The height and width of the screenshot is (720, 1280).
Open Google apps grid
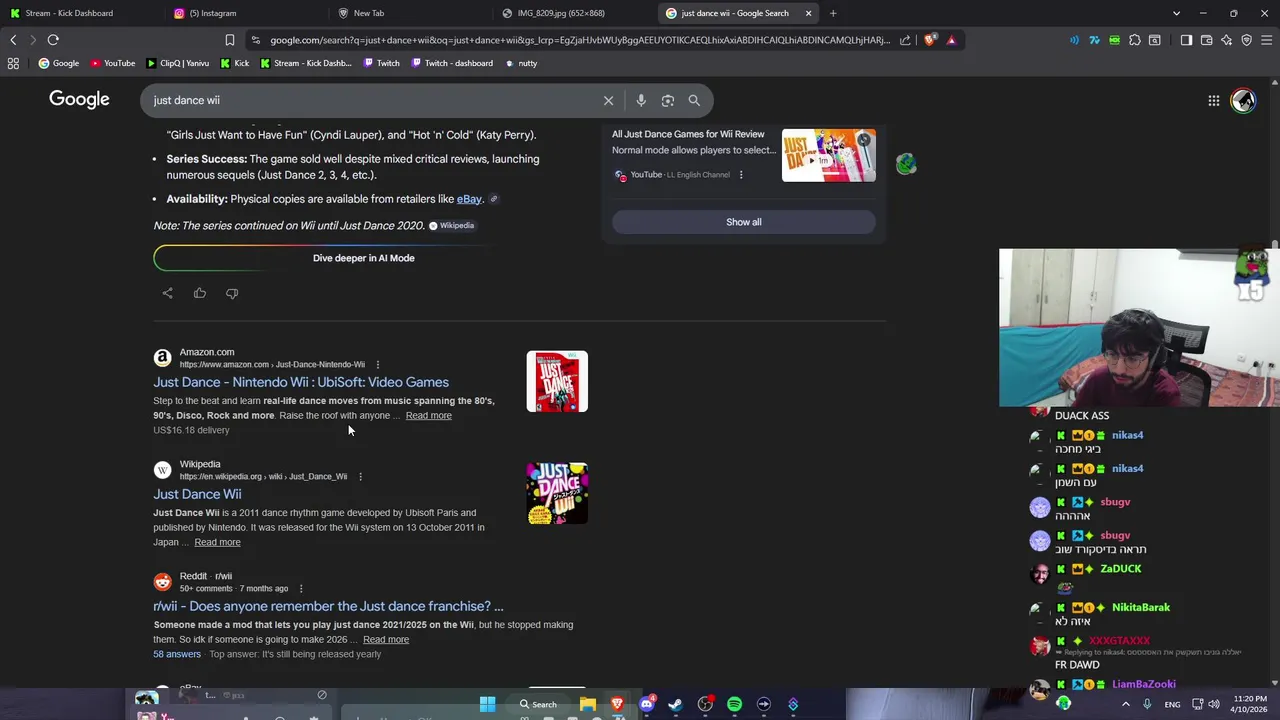pos(1213,100)
